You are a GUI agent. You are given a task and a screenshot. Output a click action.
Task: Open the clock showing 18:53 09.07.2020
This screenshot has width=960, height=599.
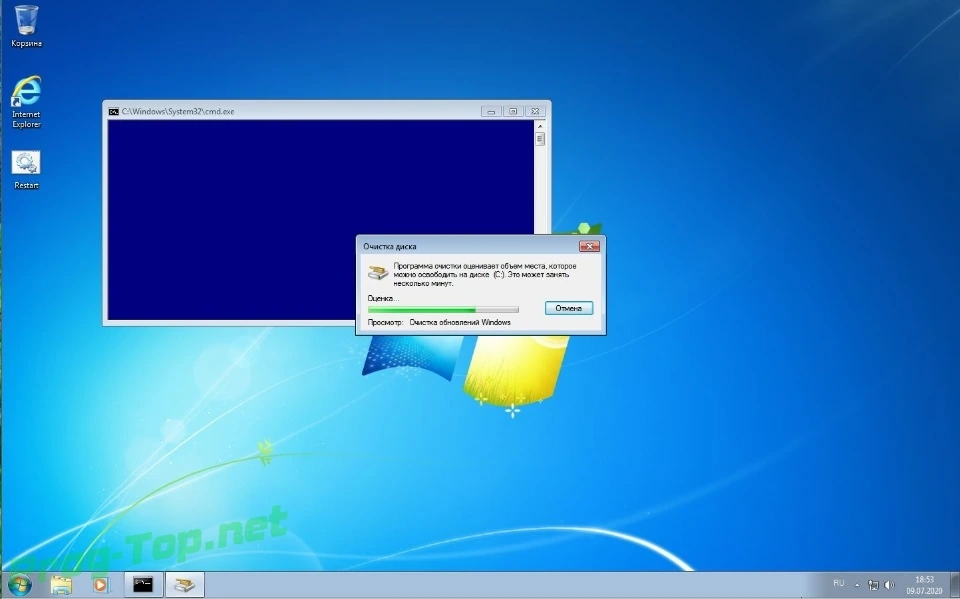coord(924,585)
